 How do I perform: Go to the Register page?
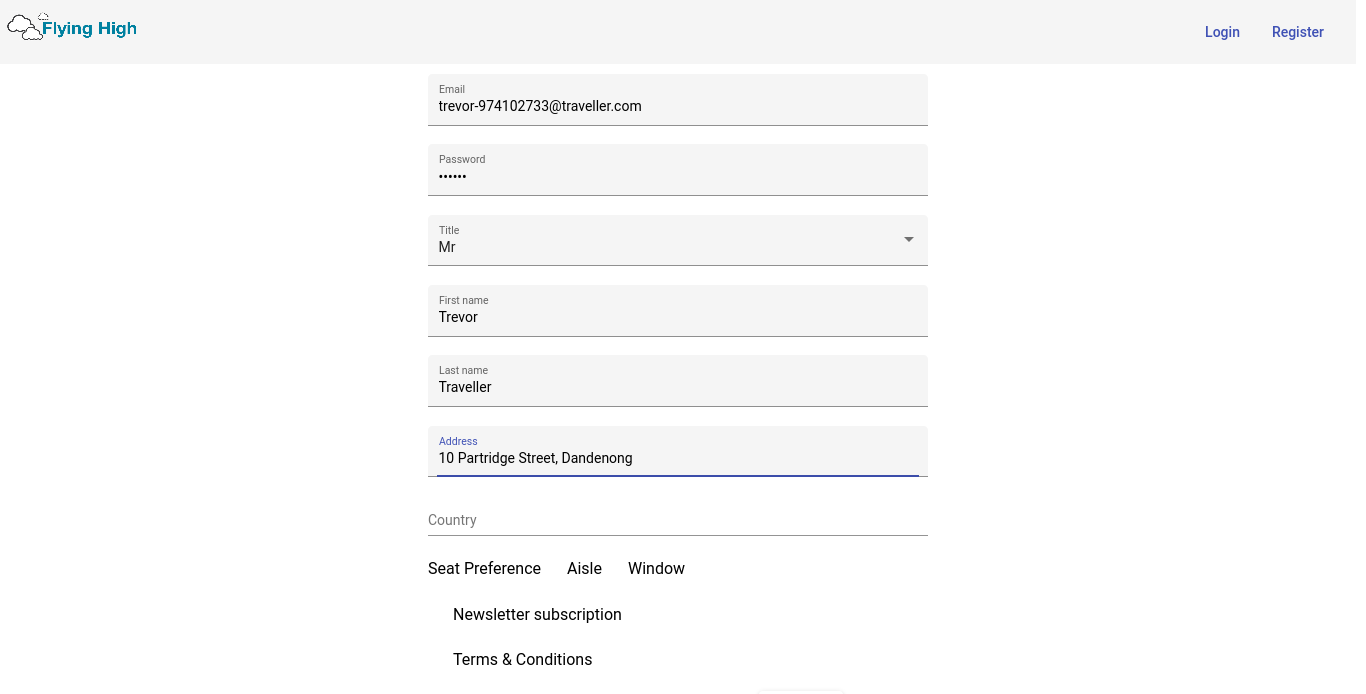[1297, 32]
